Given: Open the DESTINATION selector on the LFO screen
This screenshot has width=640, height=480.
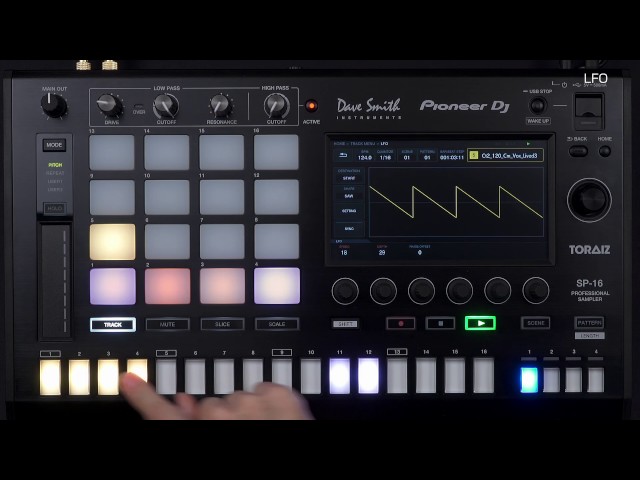Looking at the screenshot, I should click(x=349, y=176).
